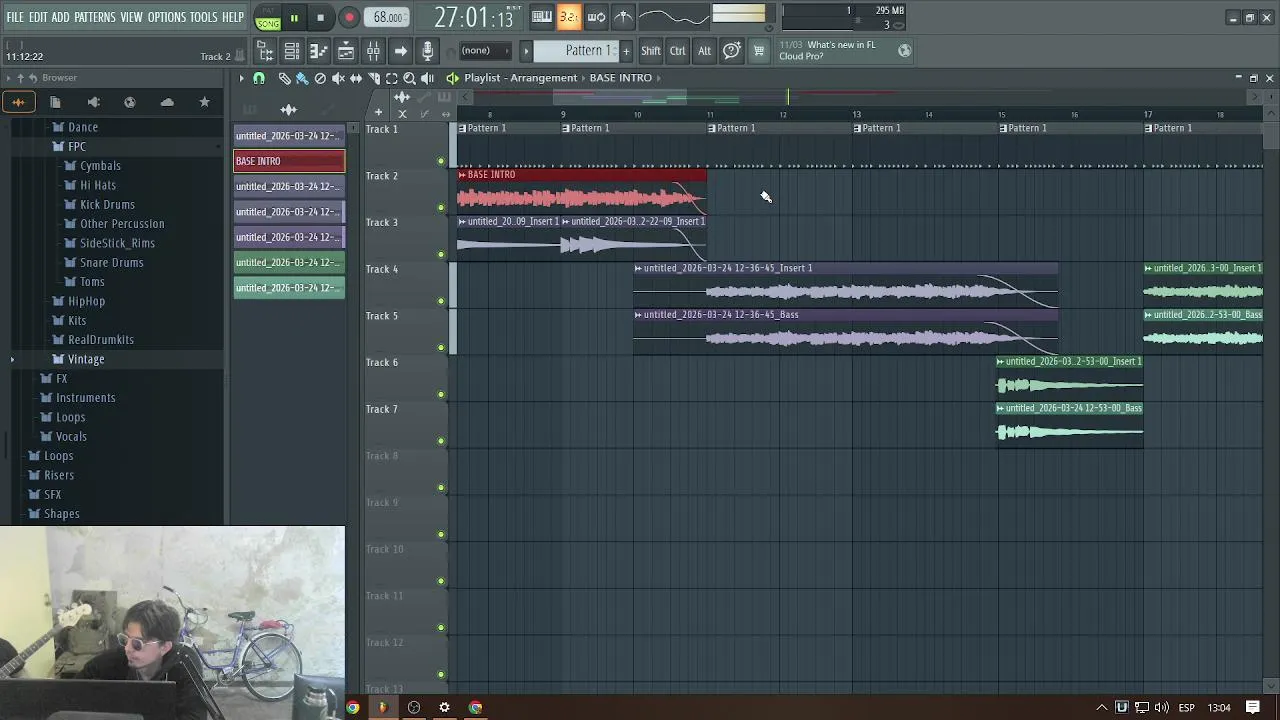The image size is (1280, 720).
Task: Click the right-arrow toolbar icon
Action: click(x=400, y=51)
